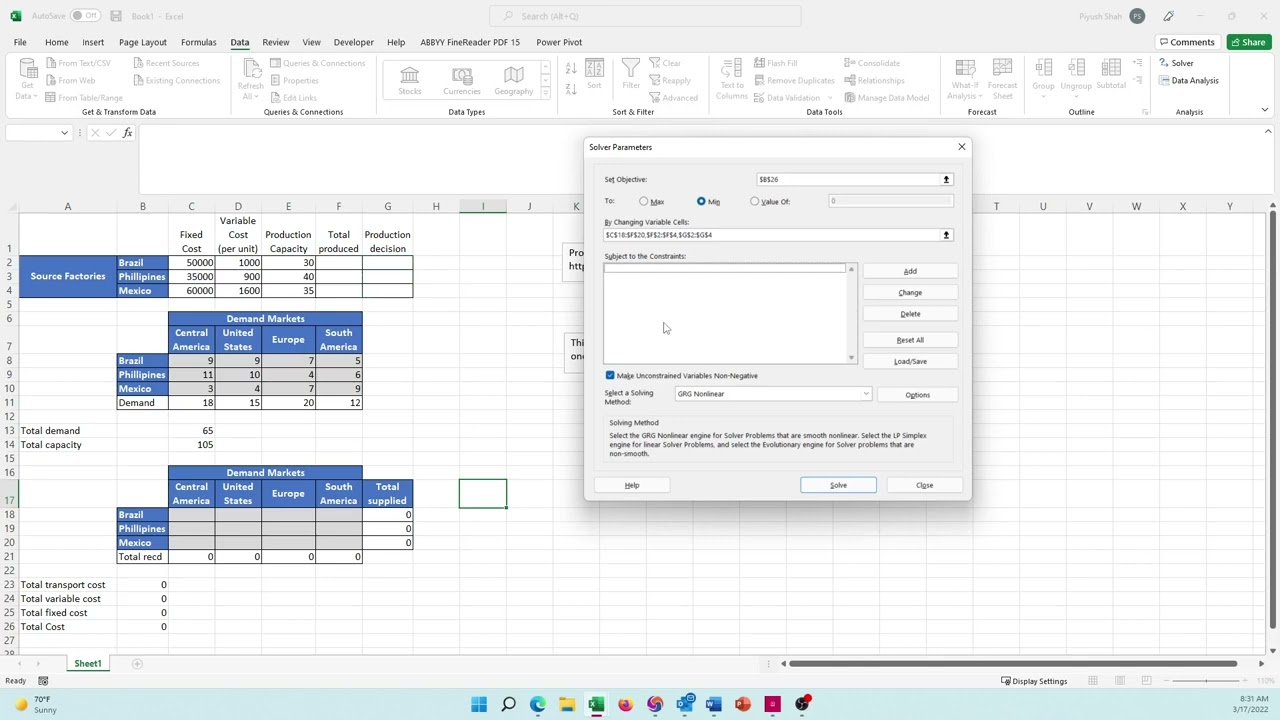Viewport: 1280px width, 720px height.
Task: Select the Min radio button
Action: (701, 202)
